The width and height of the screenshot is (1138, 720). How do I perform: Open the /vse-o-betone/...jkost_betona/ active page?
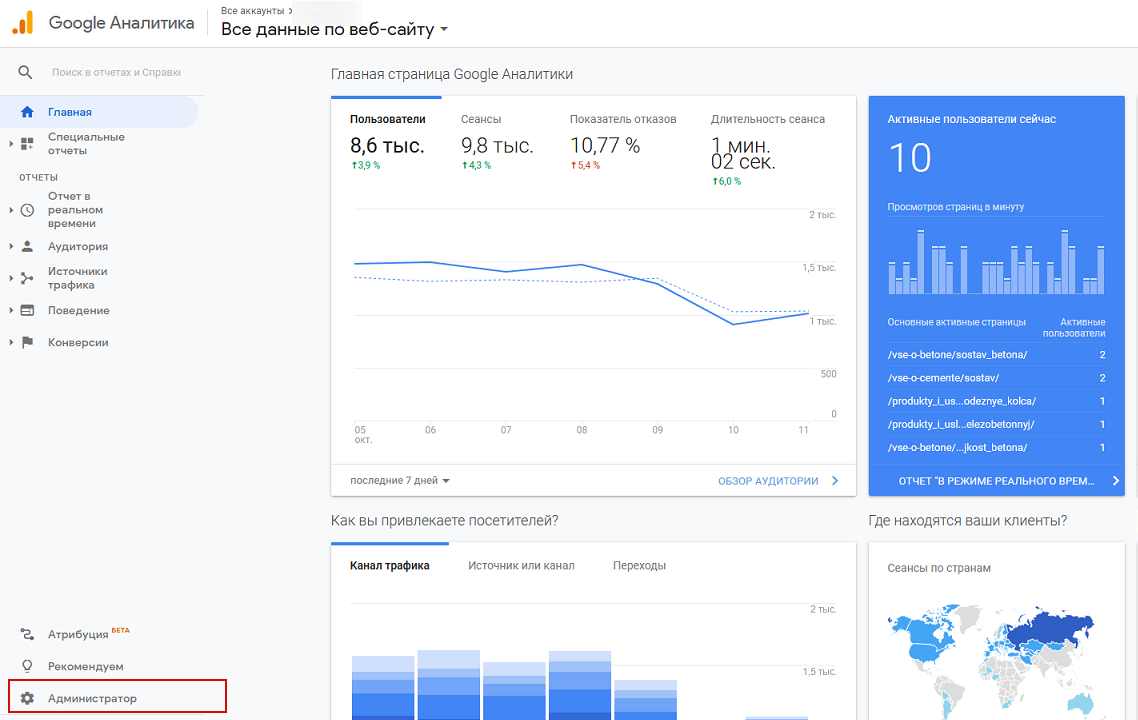point(957,448)
